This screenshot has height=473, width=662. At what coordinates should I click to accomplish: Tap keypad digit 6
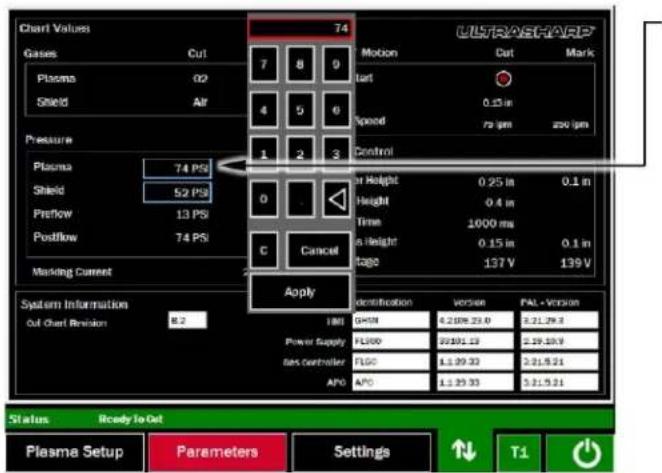tap(336, 110)
